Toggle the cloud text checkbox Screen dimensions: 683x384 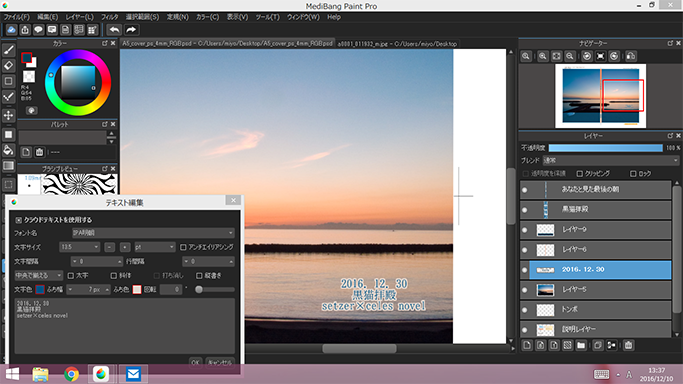(x=19, y=220)
